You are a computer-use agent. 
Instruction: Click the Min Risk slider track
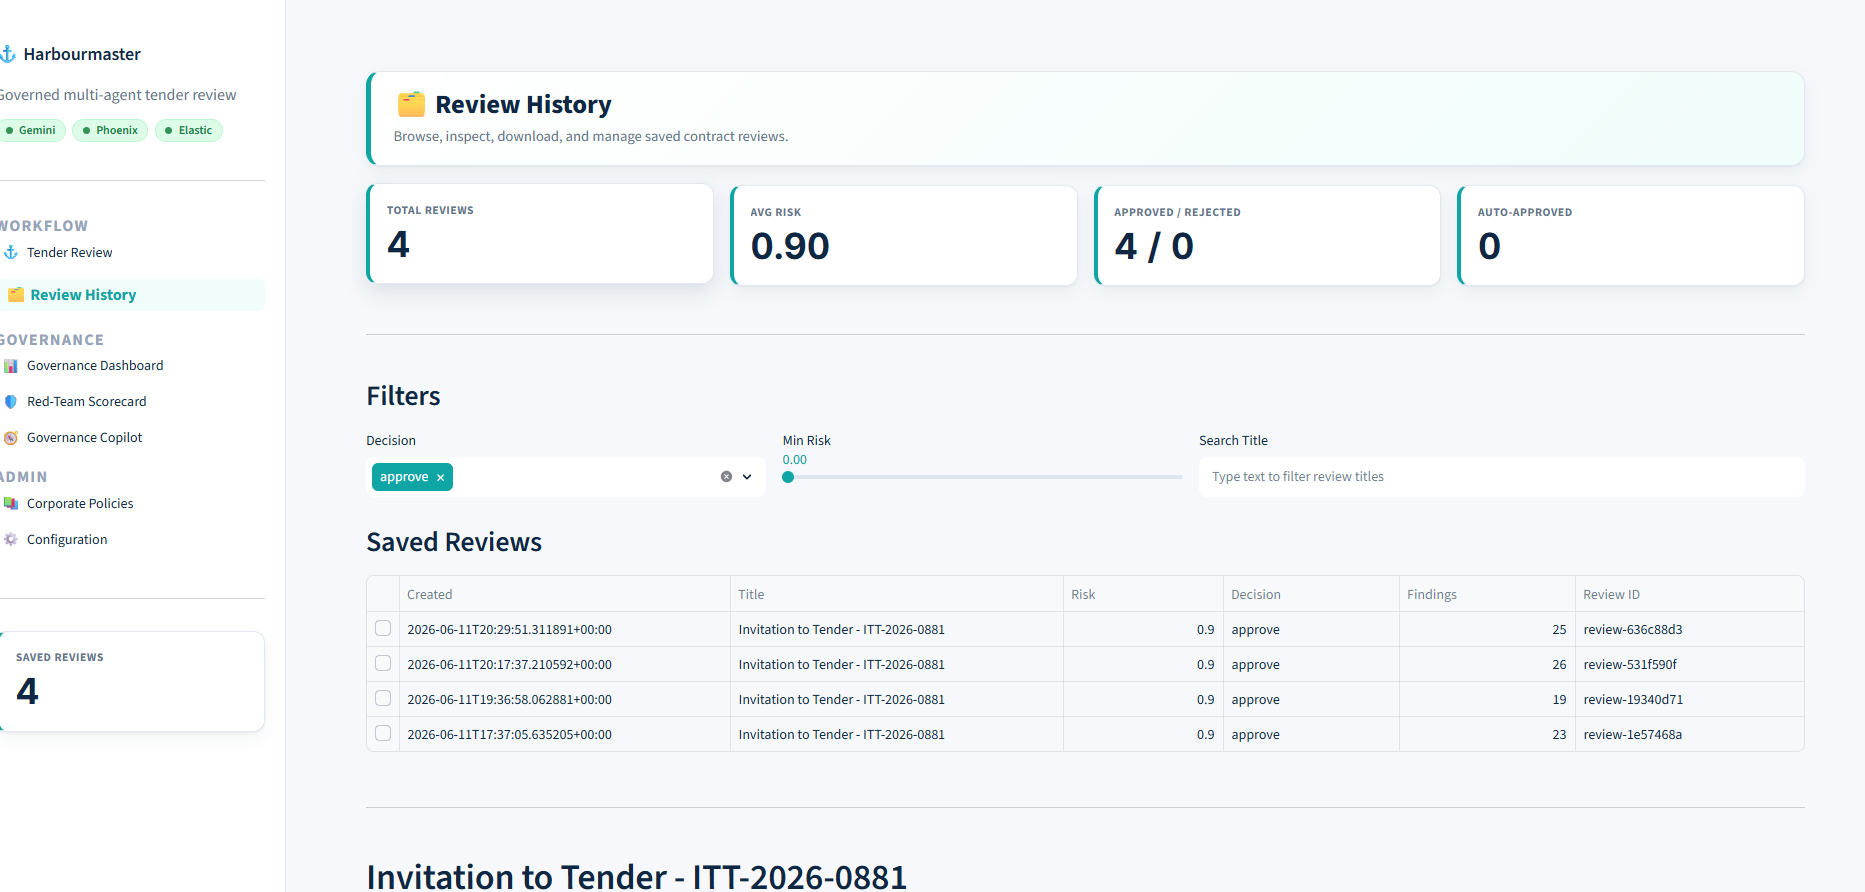tap(985, 477)
